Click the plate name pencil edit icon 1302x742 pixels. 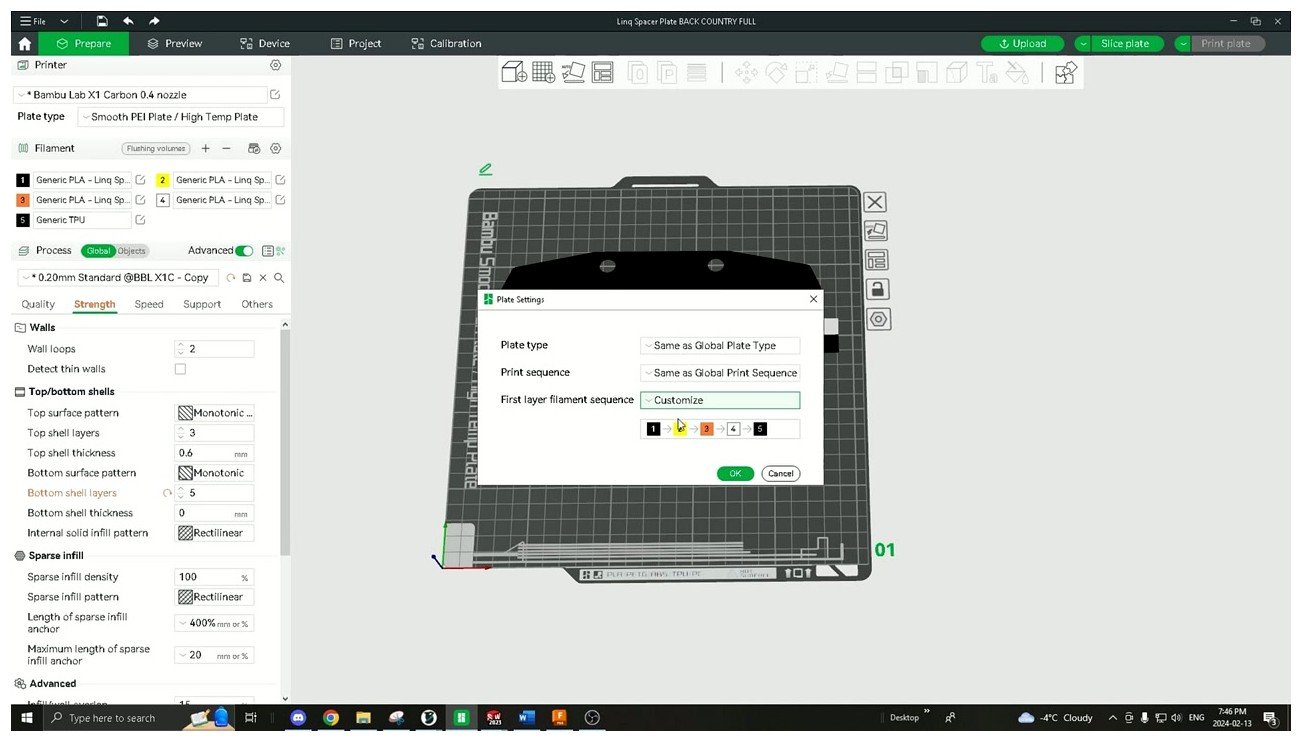pyautogui.click(x=485, y=170)
